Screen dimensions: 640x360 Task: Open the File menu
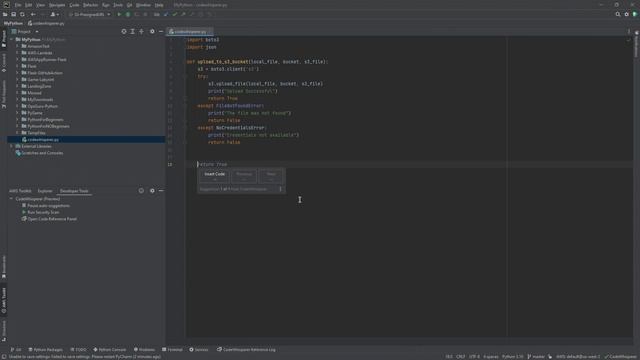(x=18, y=5)
